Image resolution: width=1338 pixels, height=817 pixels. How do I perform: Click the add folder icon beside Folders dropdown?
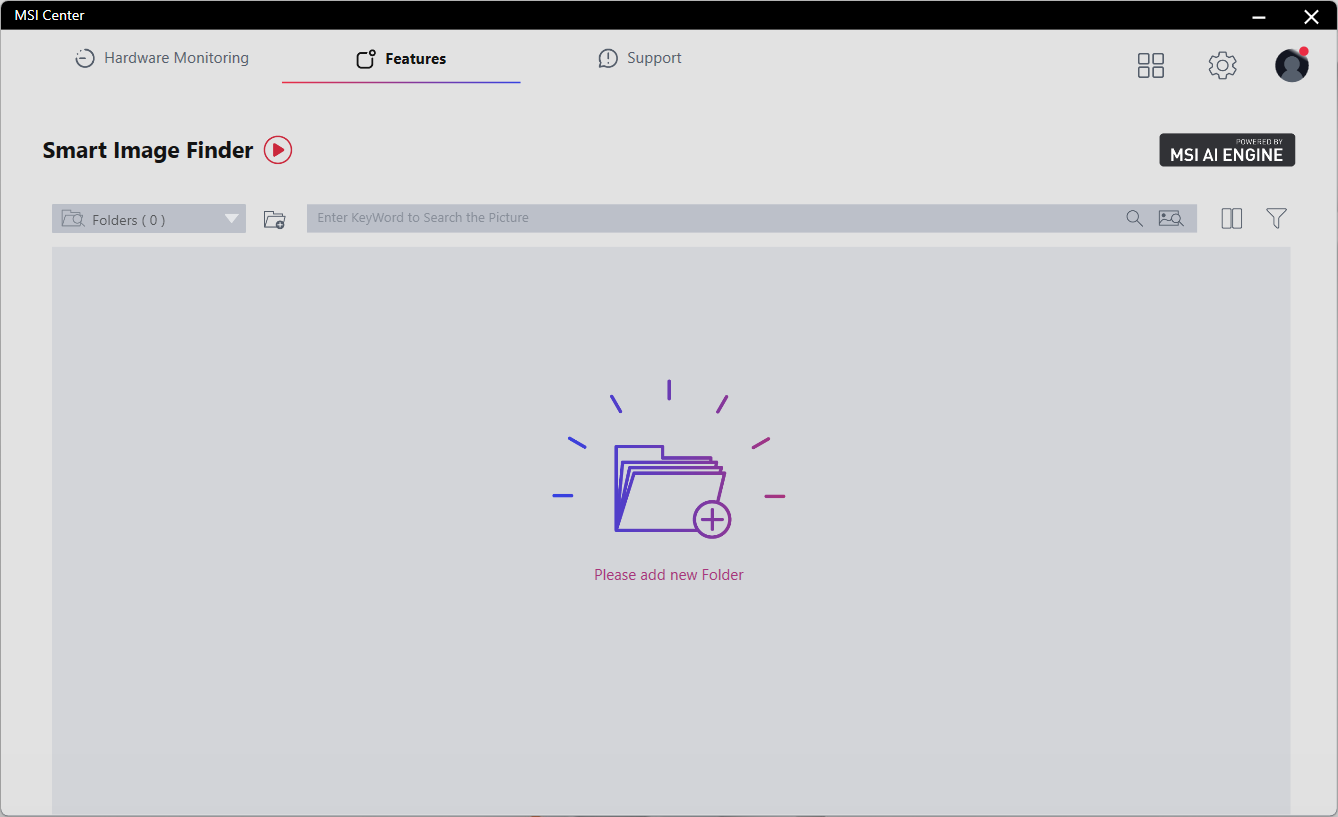coord(274,219)
